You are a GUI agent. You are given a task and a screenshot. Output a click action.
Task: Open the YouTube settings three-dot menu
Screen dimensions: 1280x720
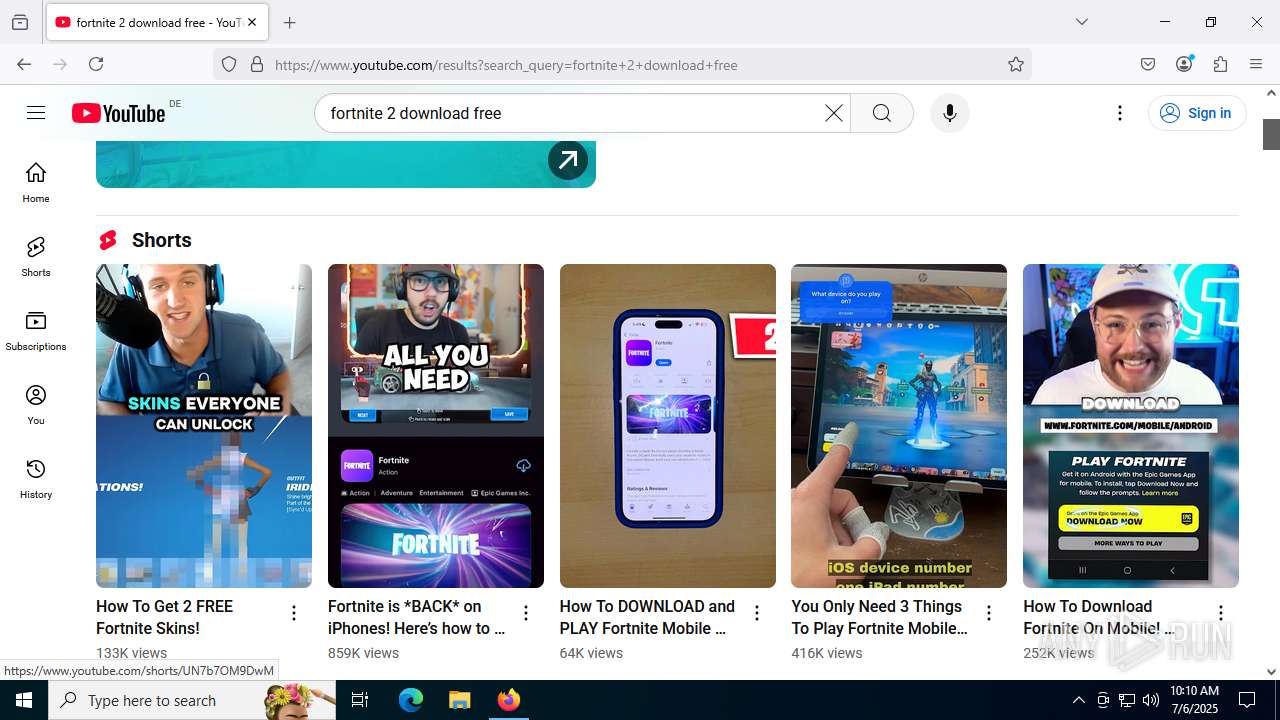(x=1120, y=113)
